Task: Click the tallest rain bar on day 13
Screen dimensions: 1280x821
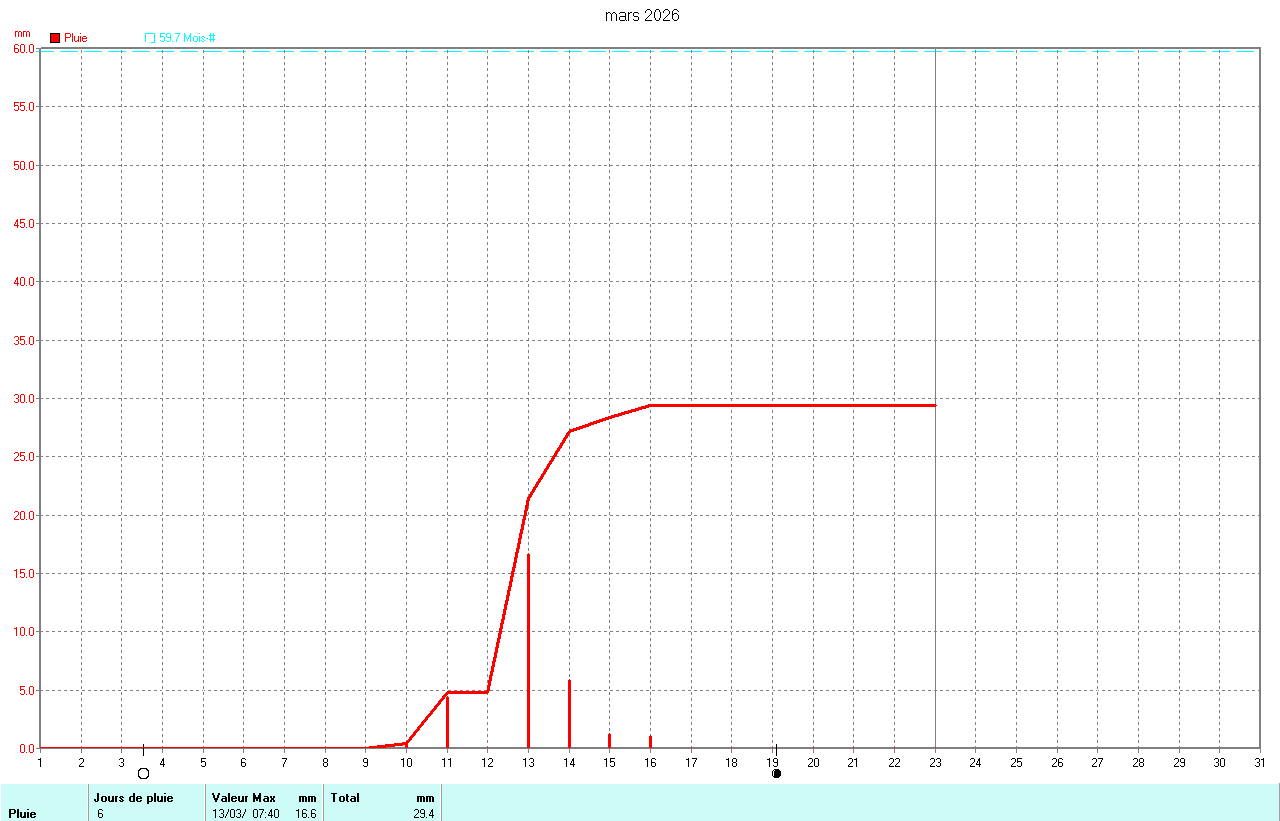Action: click(x=528, y=650)
